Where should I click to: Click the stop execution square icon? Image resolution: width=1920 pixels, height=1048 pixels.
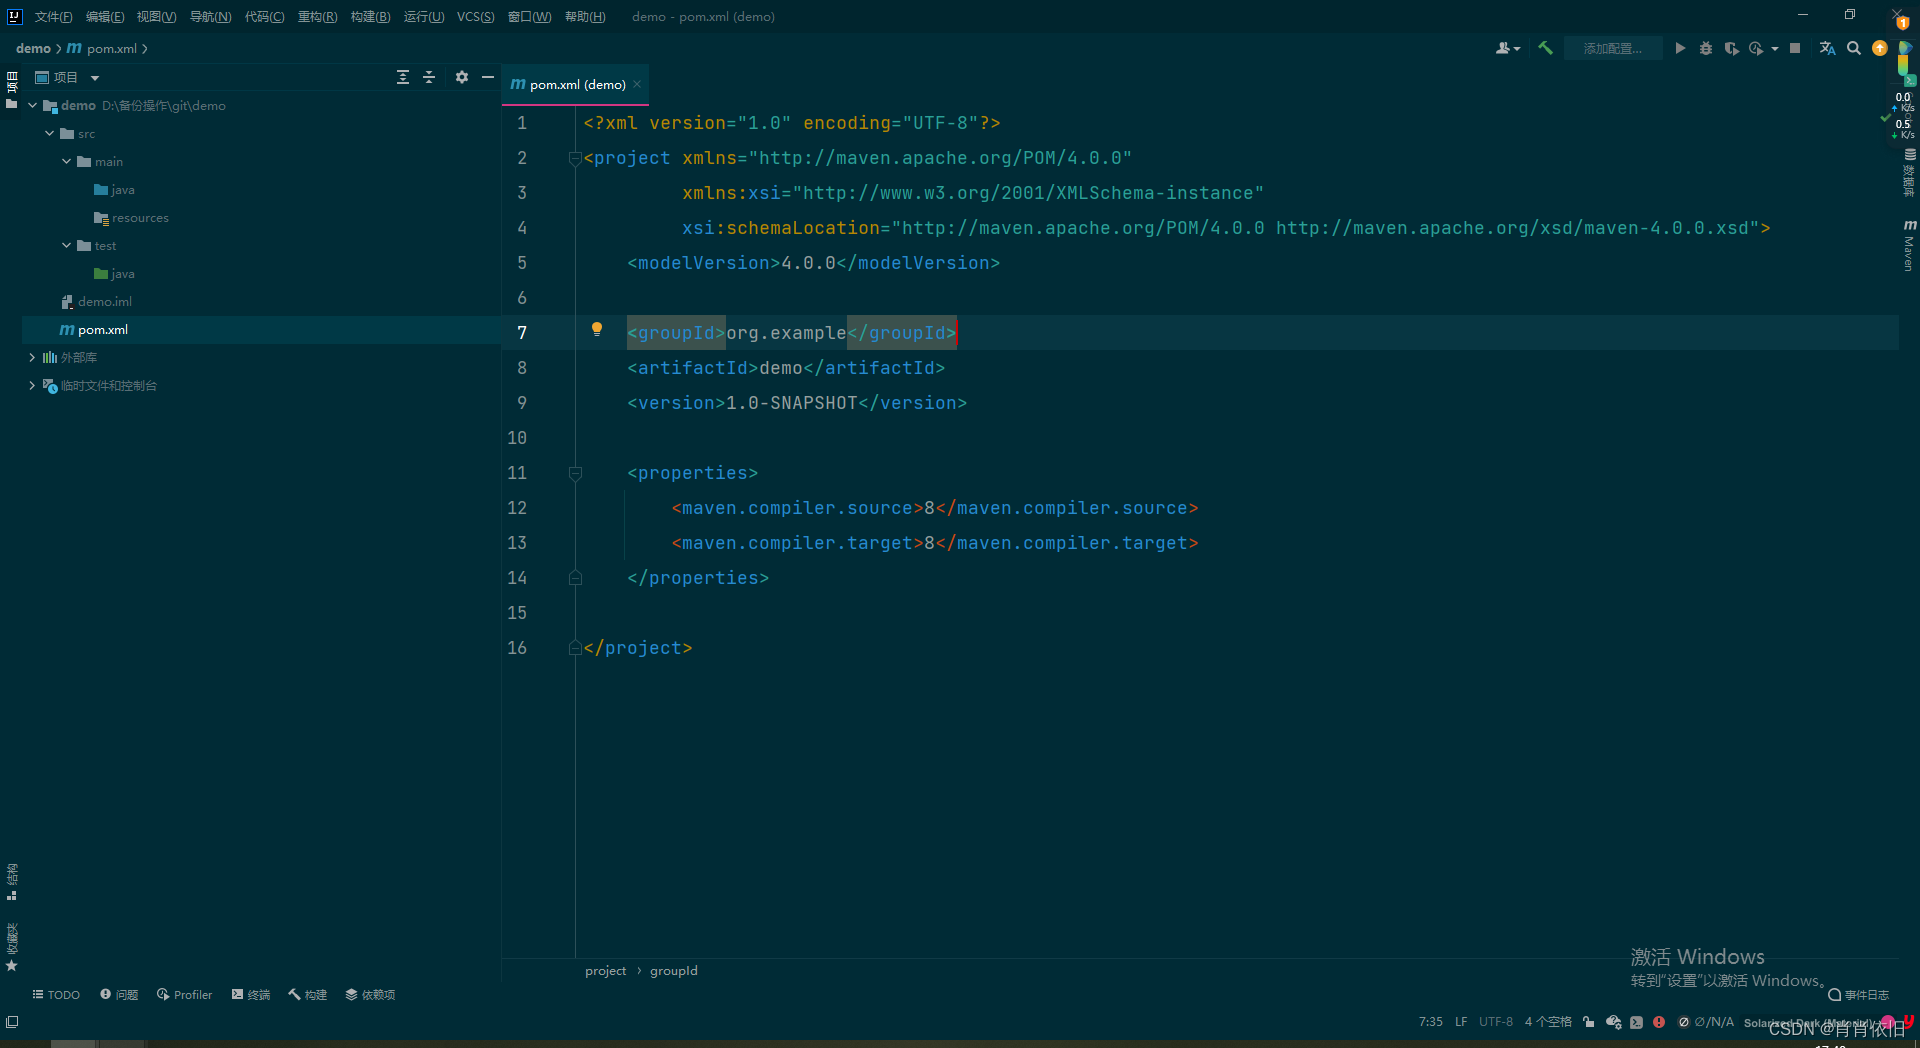coord(1796,48)
